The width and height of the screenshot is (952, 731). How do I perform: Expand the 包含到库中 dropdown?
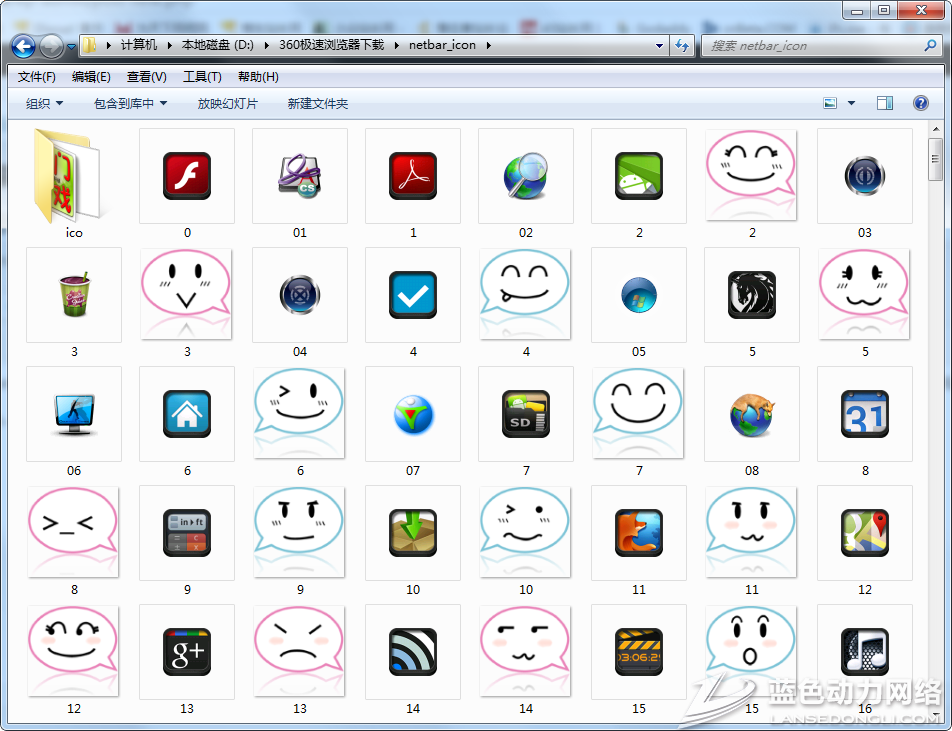pos(130,103)
